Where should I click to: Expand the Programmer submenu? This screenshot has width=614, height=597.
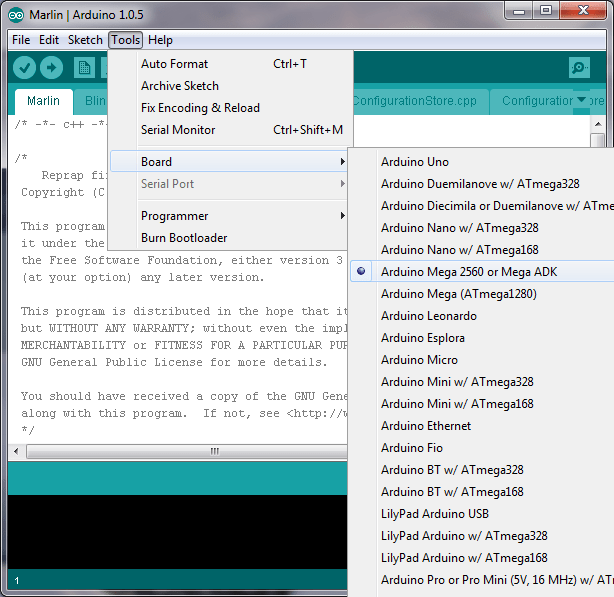pos(229,216)
